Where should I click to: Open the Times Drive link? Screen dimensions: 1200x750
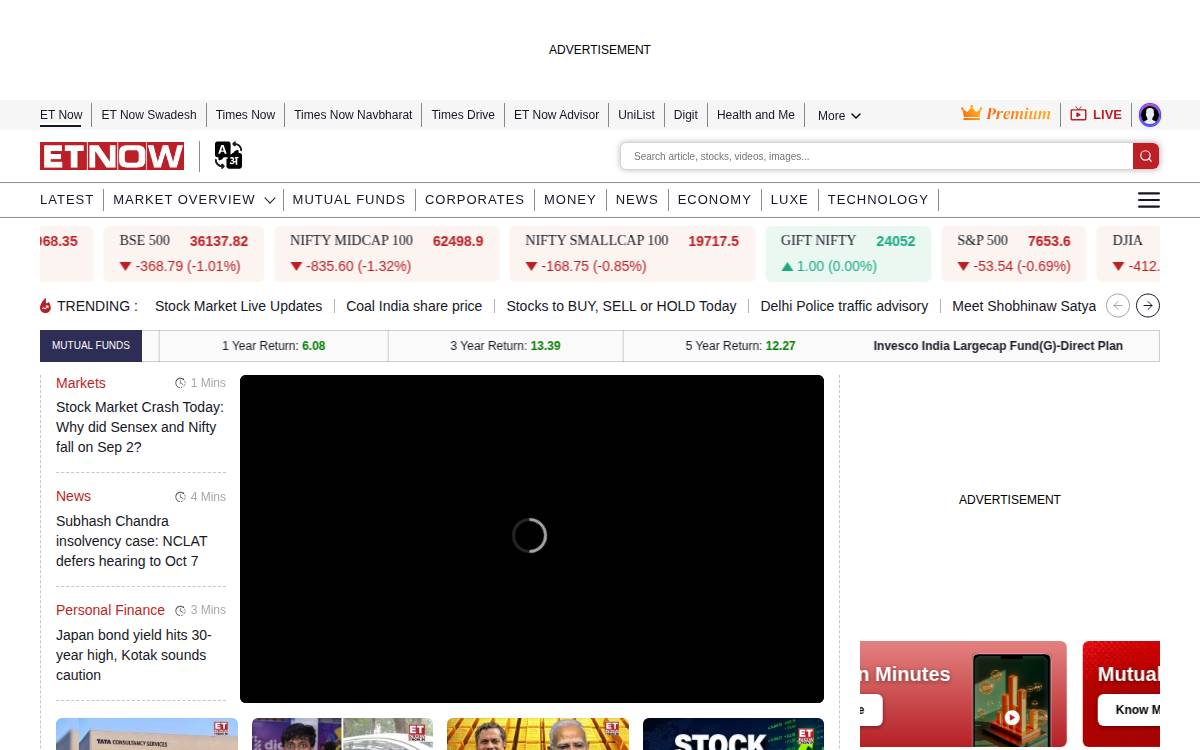point(463,115)
